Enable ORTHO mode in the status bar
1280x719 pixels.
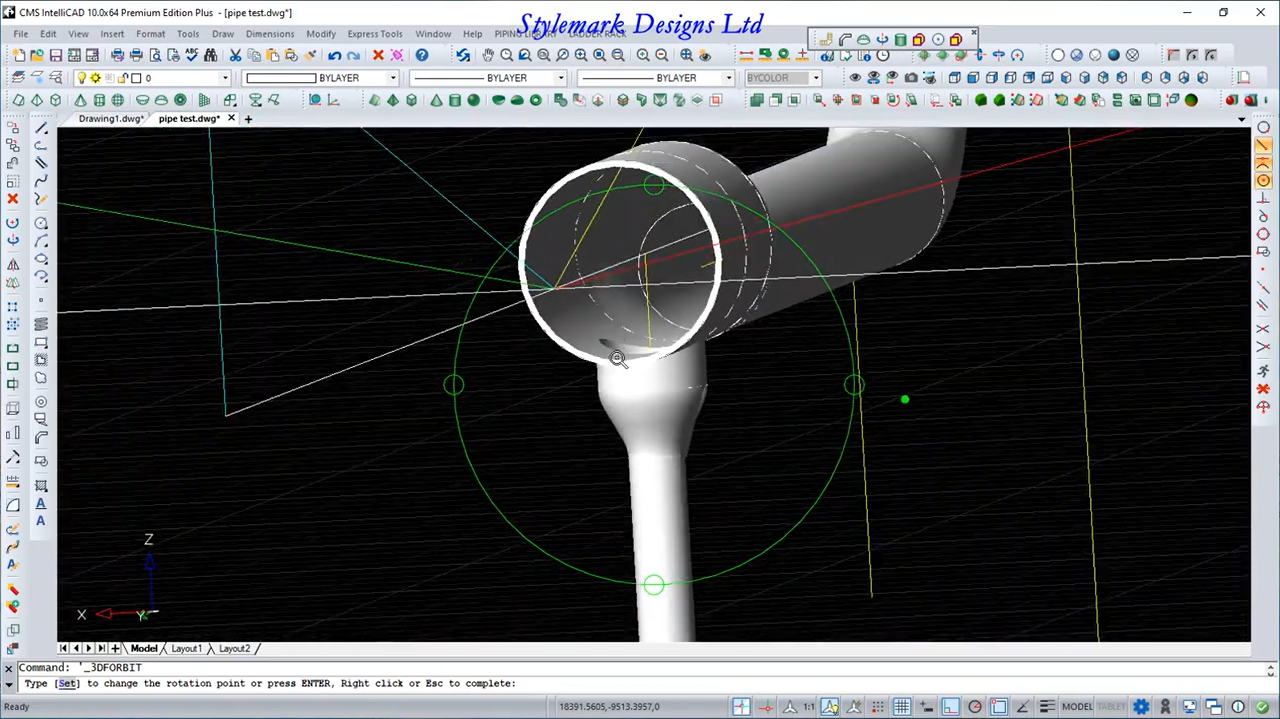tap(925, 707)
